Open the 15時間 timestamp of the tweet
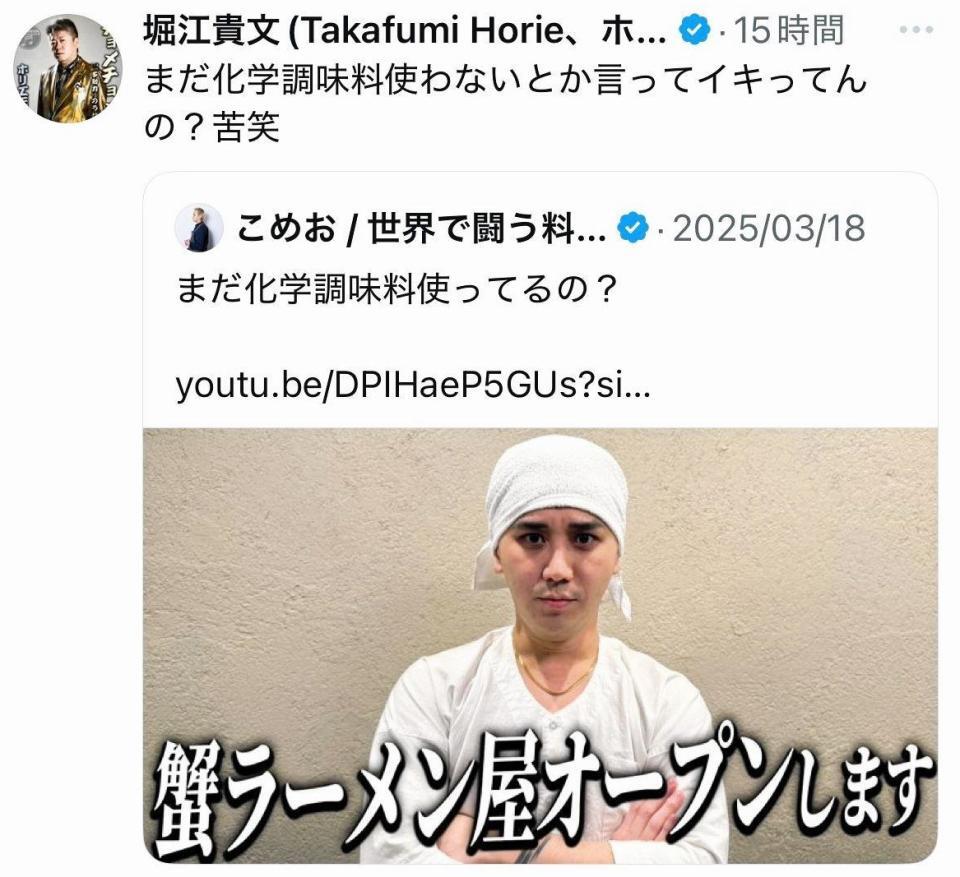 [789, 31]
